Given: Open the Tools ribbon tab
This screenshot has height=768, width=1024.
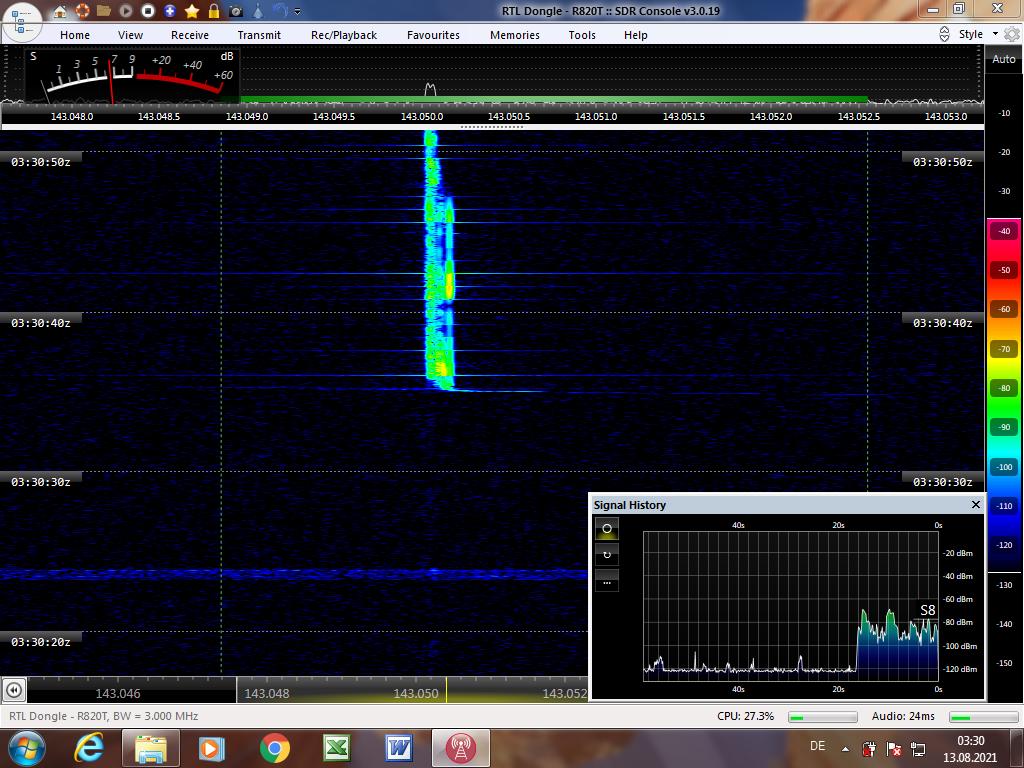Looking at the screenshot, I should coord(582,35).
